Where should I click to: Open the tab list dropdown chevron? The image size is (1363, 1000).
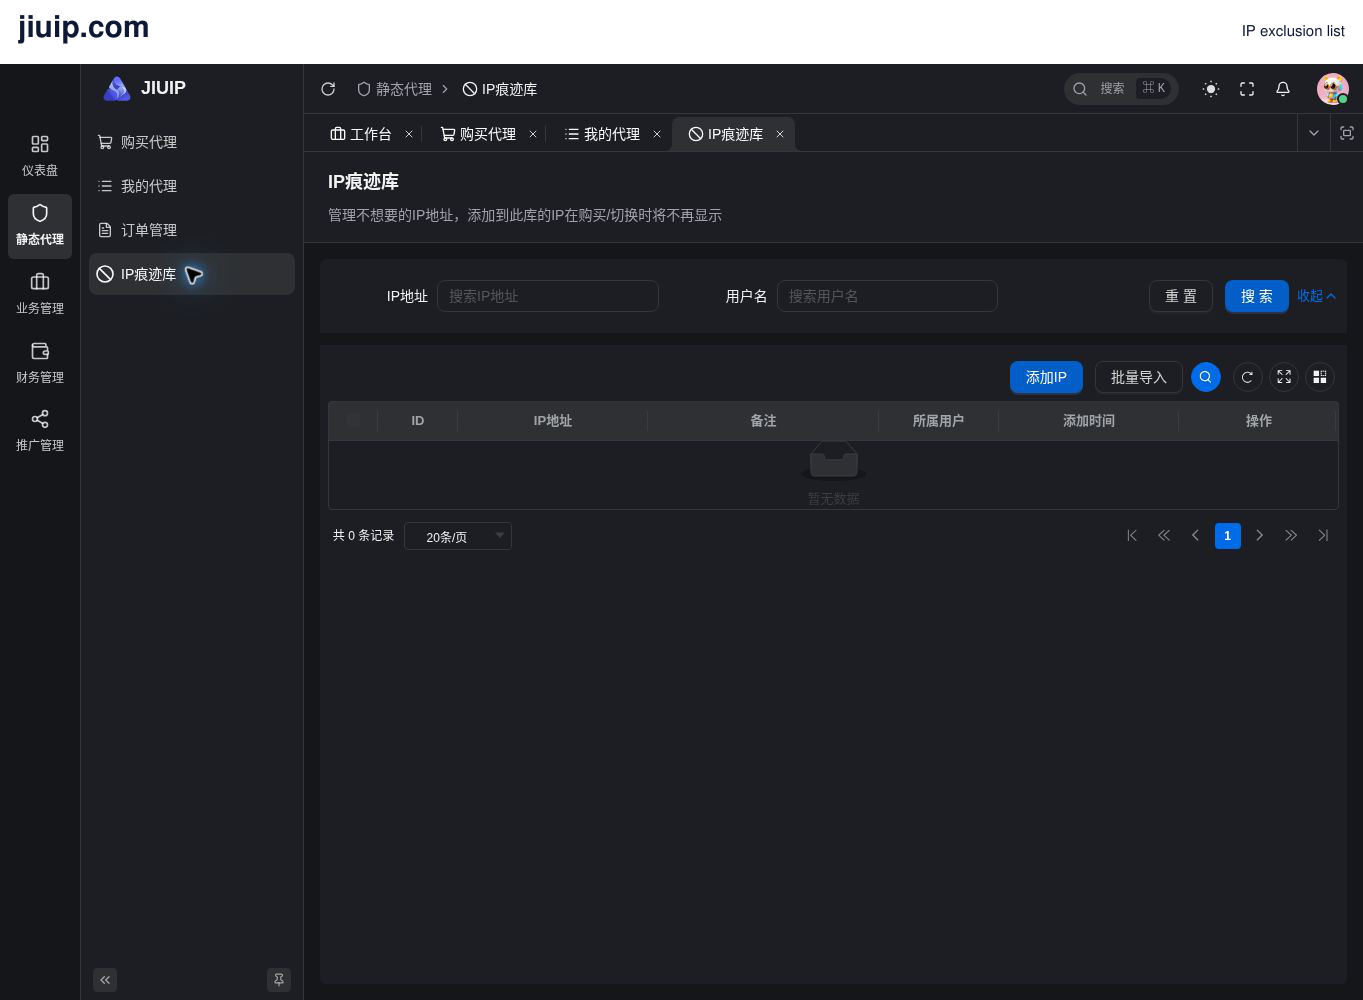pyautogui.click(x=1314, y=133)
